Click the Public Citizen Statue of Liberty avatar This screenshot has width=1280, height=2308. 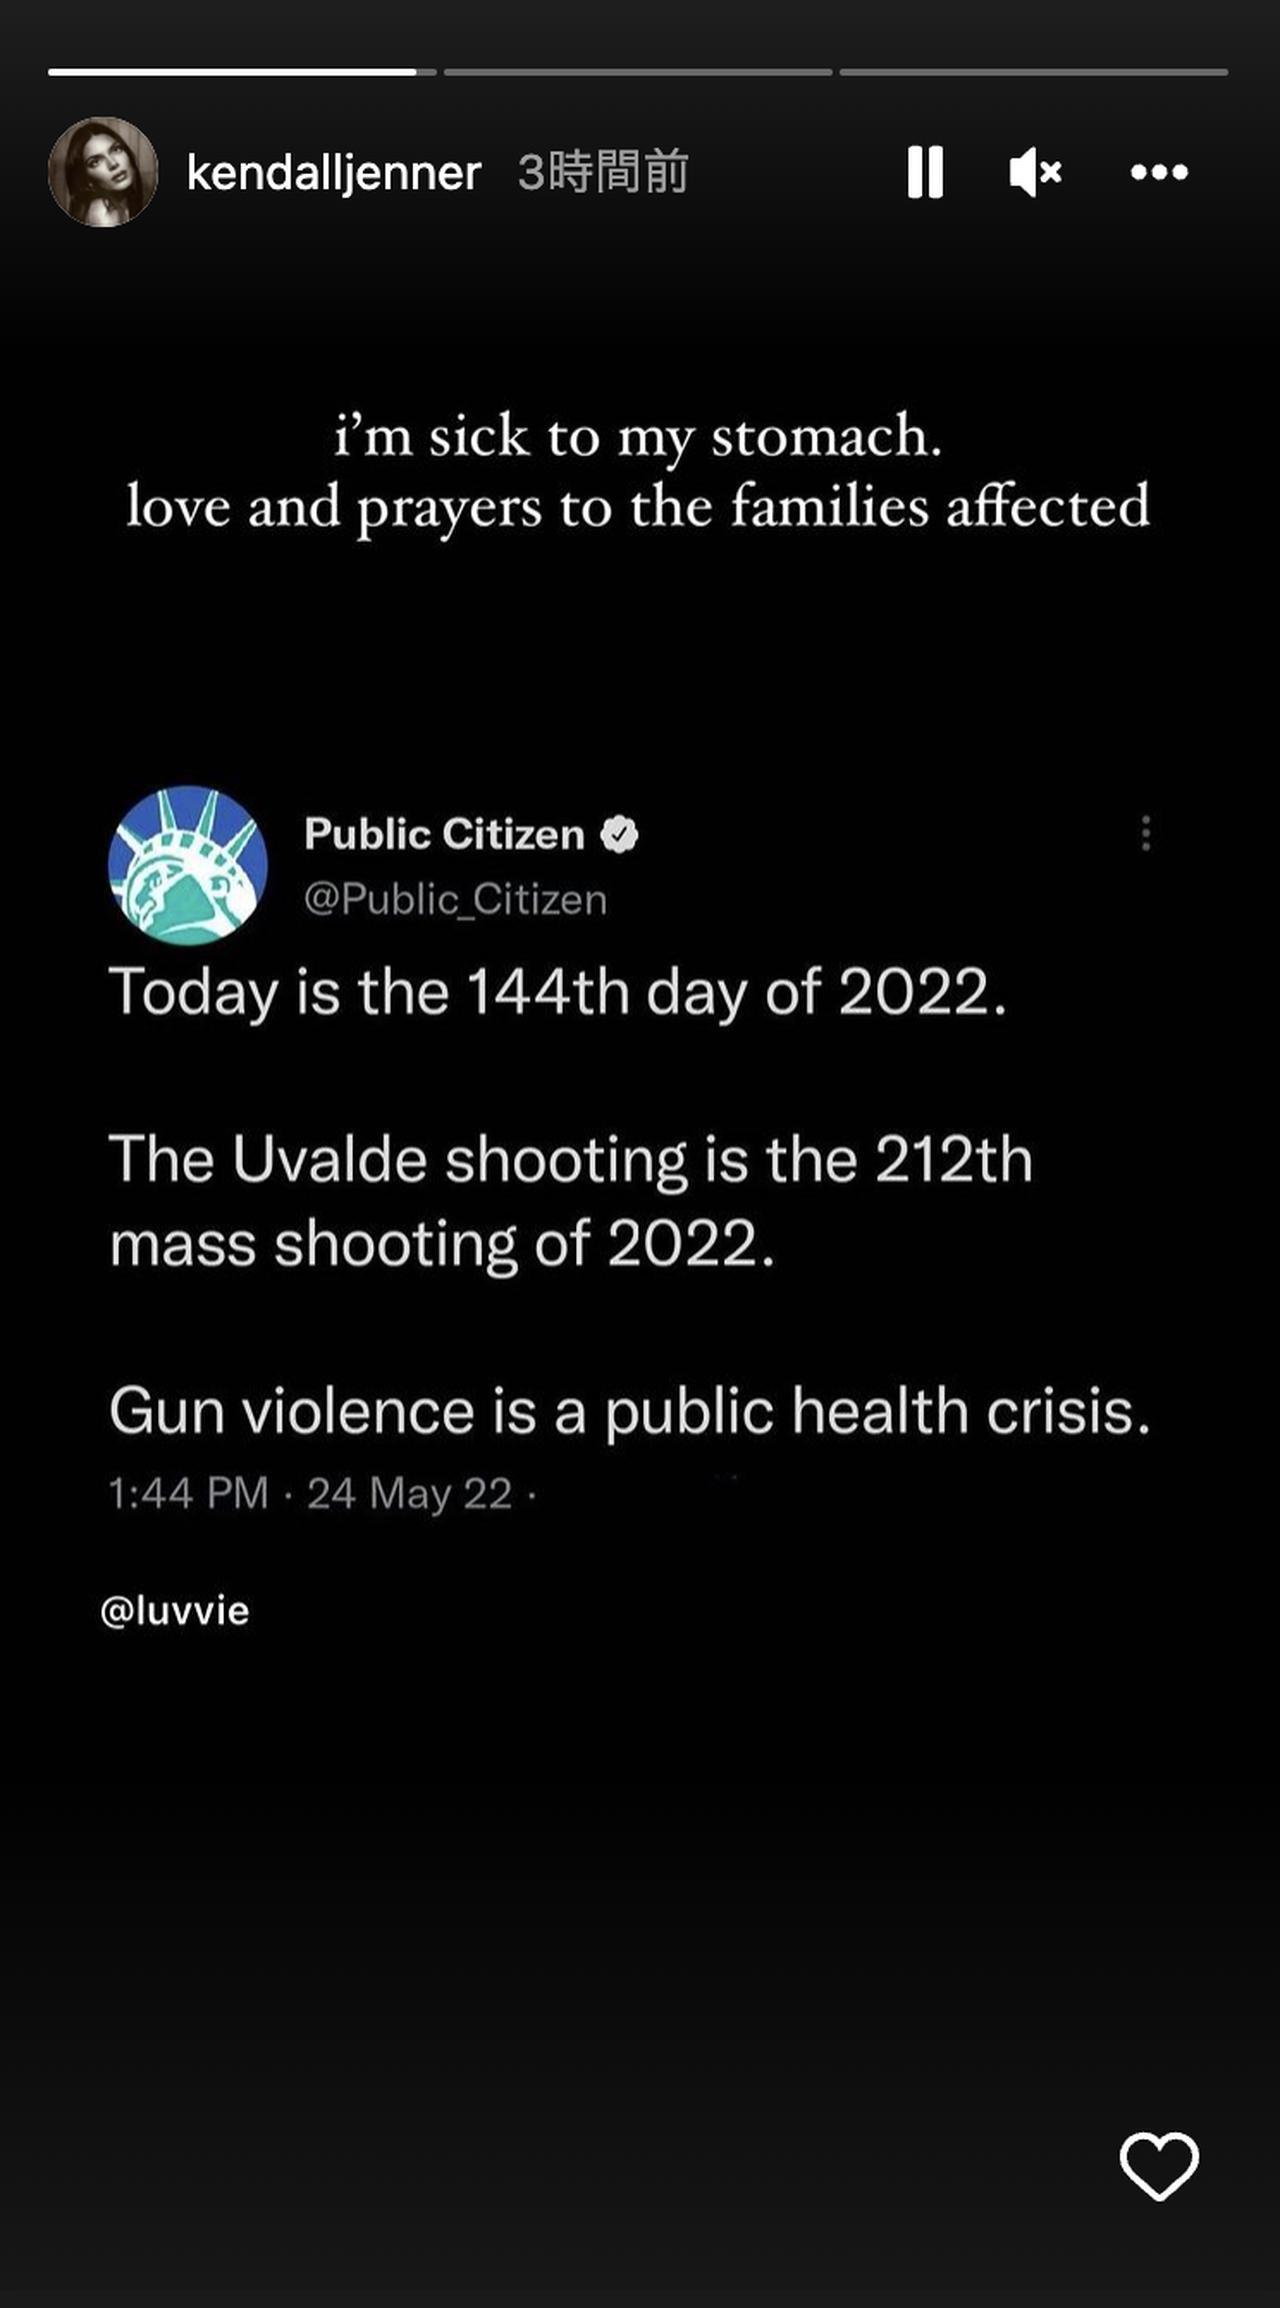188,866
